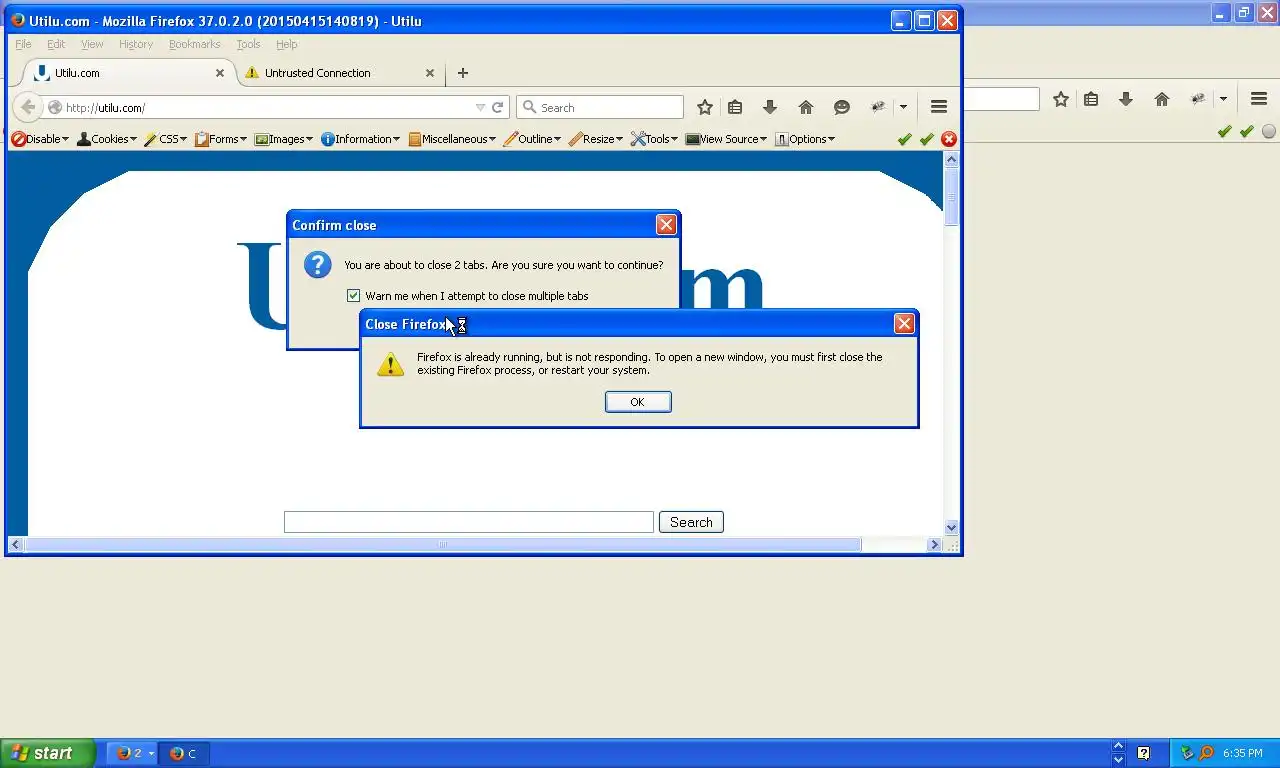This screenshot has width=1280, height=768.
Task: Click the bug add-on icon in background window
Action: click(1198, 99)
